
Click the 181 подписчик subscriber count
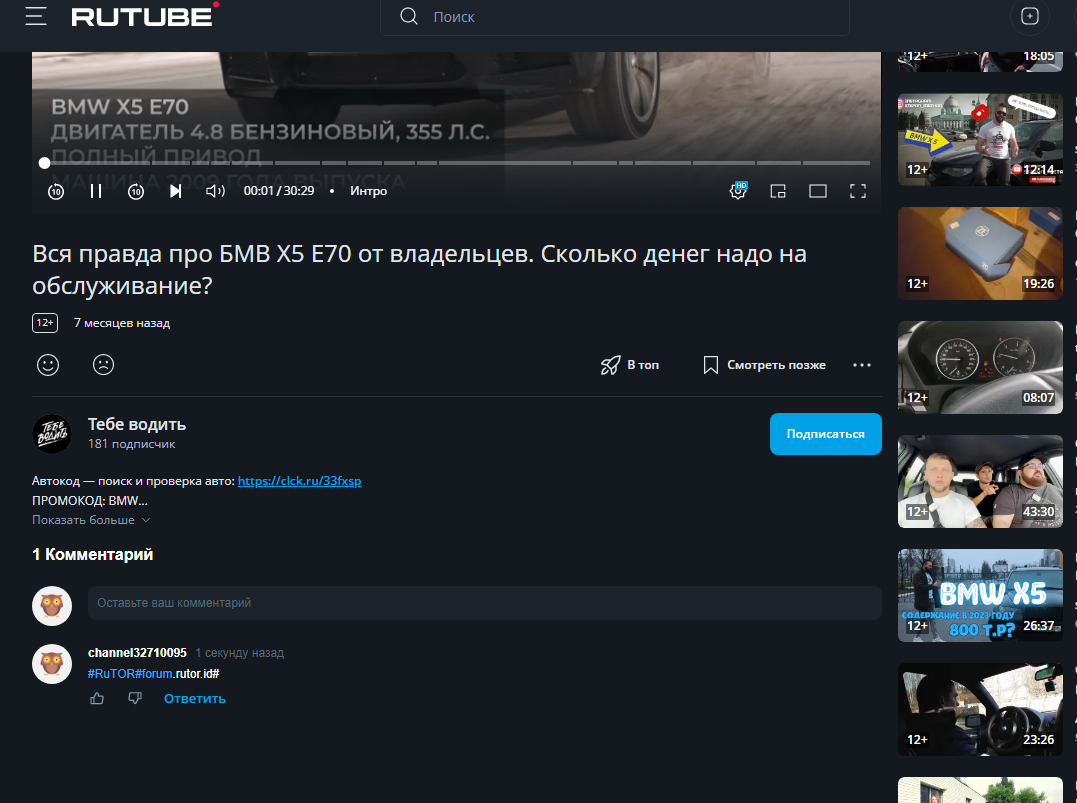[x=131, y=444]
